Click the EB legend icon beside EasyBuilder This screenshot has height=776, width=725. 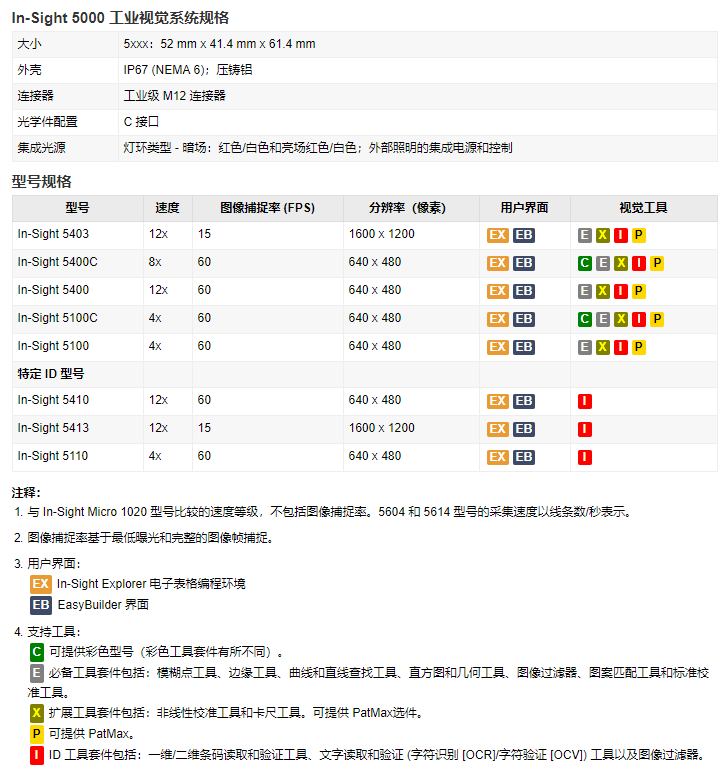click(x=41, y=604)
